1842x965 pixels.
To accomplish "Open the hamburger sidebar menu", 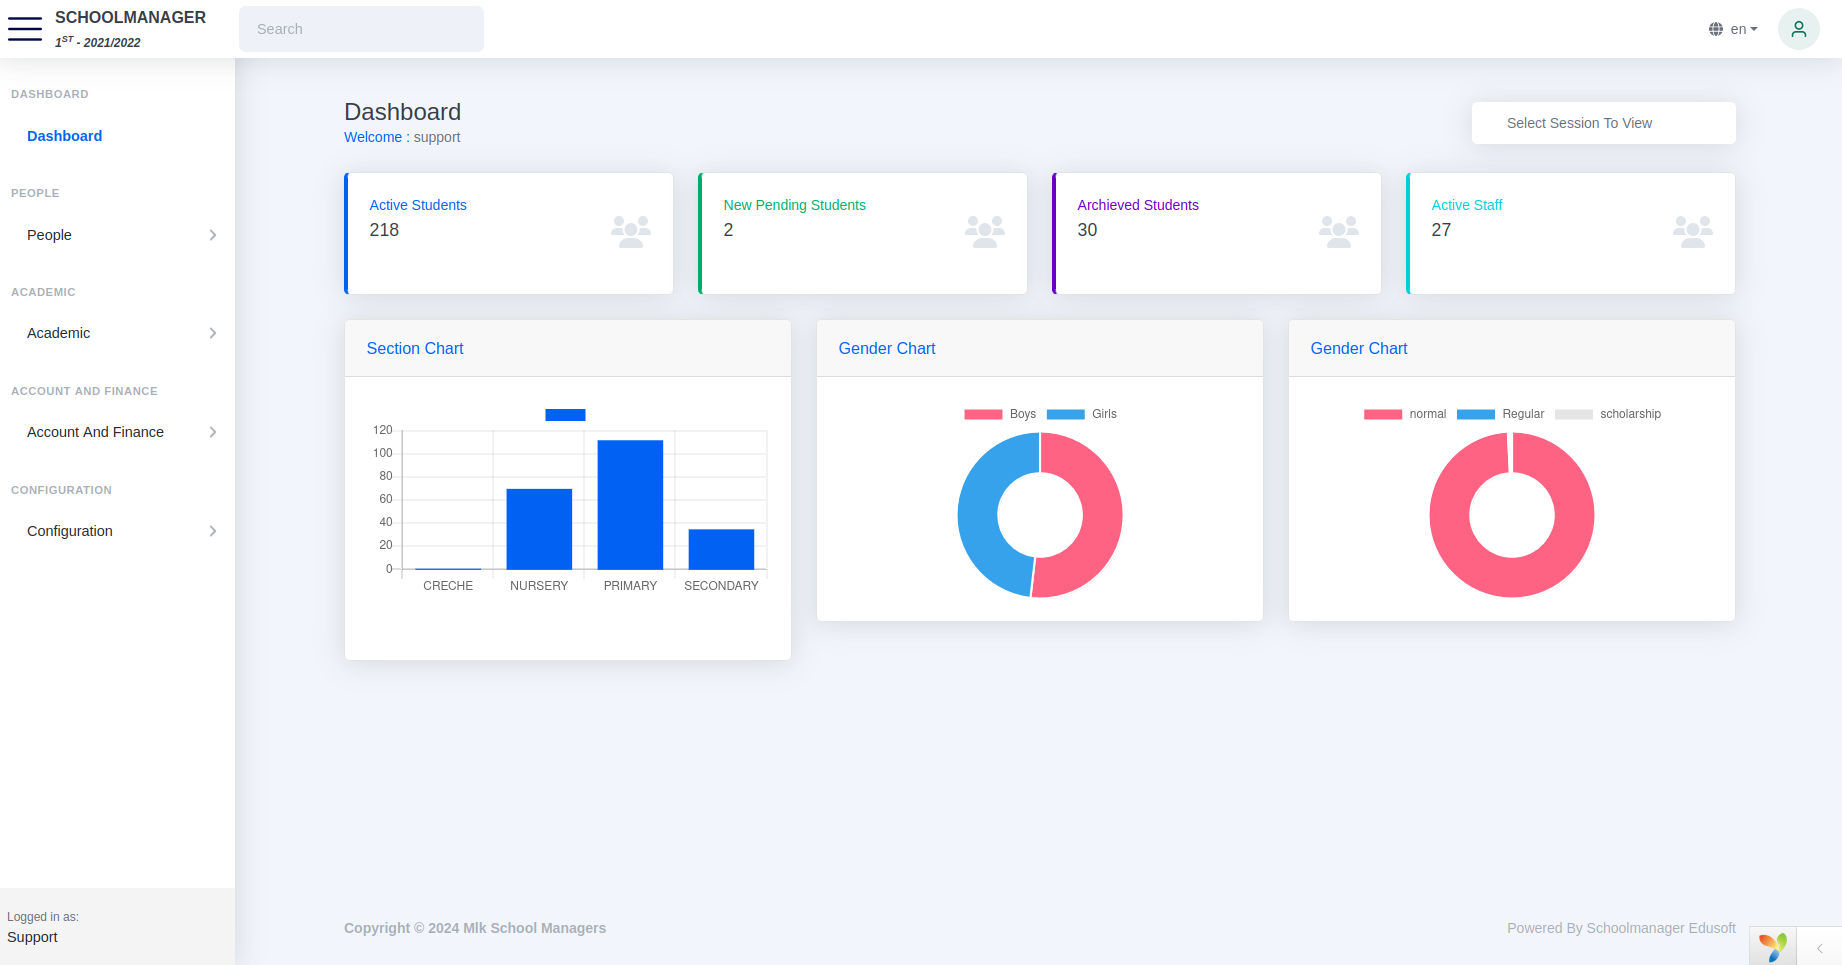I will point(25,29).
